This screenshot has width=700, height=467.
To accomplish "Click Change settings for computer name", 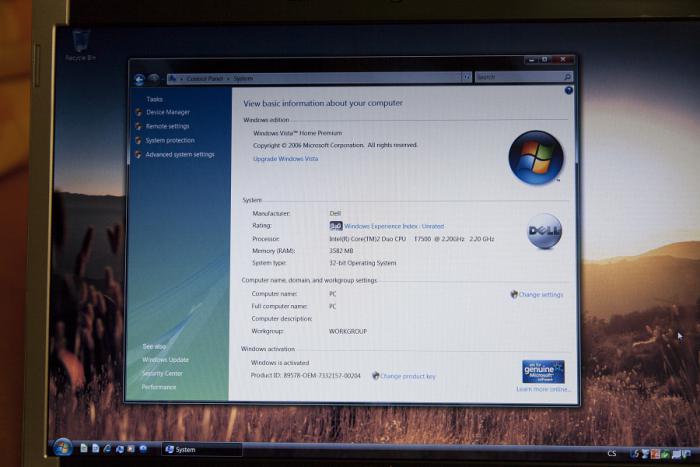I will click(540, 295).
